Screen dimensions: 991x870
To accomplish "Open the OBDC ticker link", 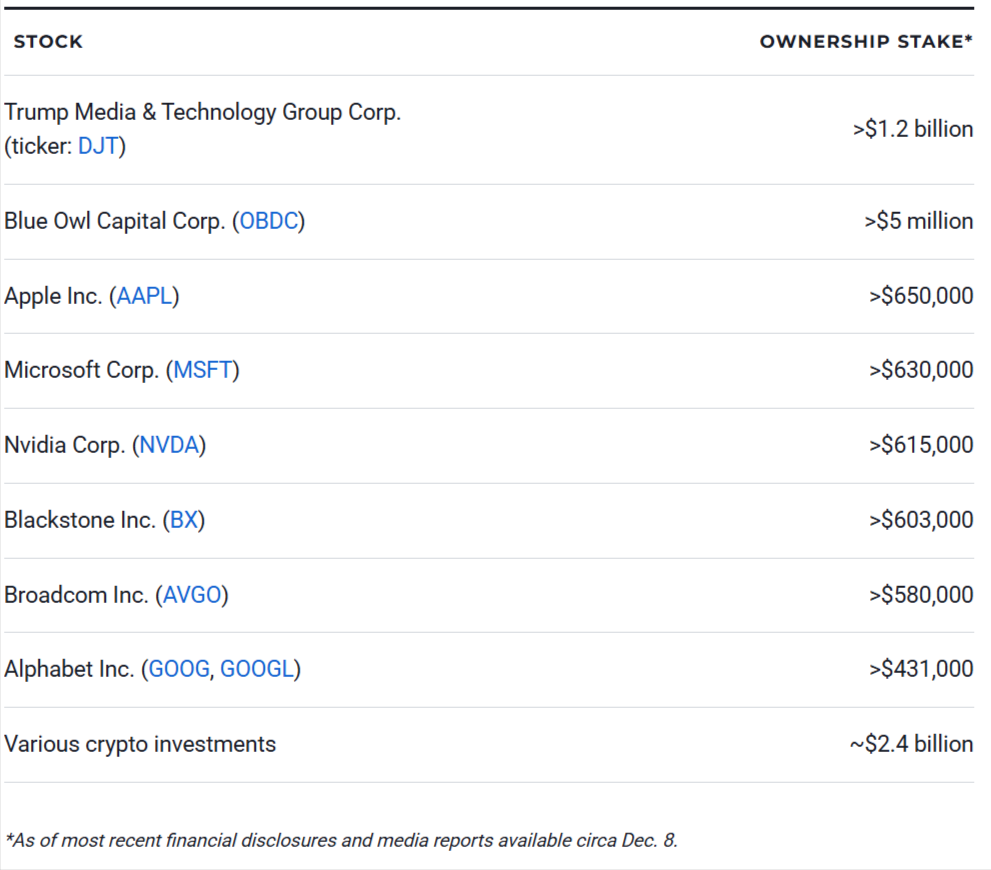I will pyautogui.click(x=269, y=221).
